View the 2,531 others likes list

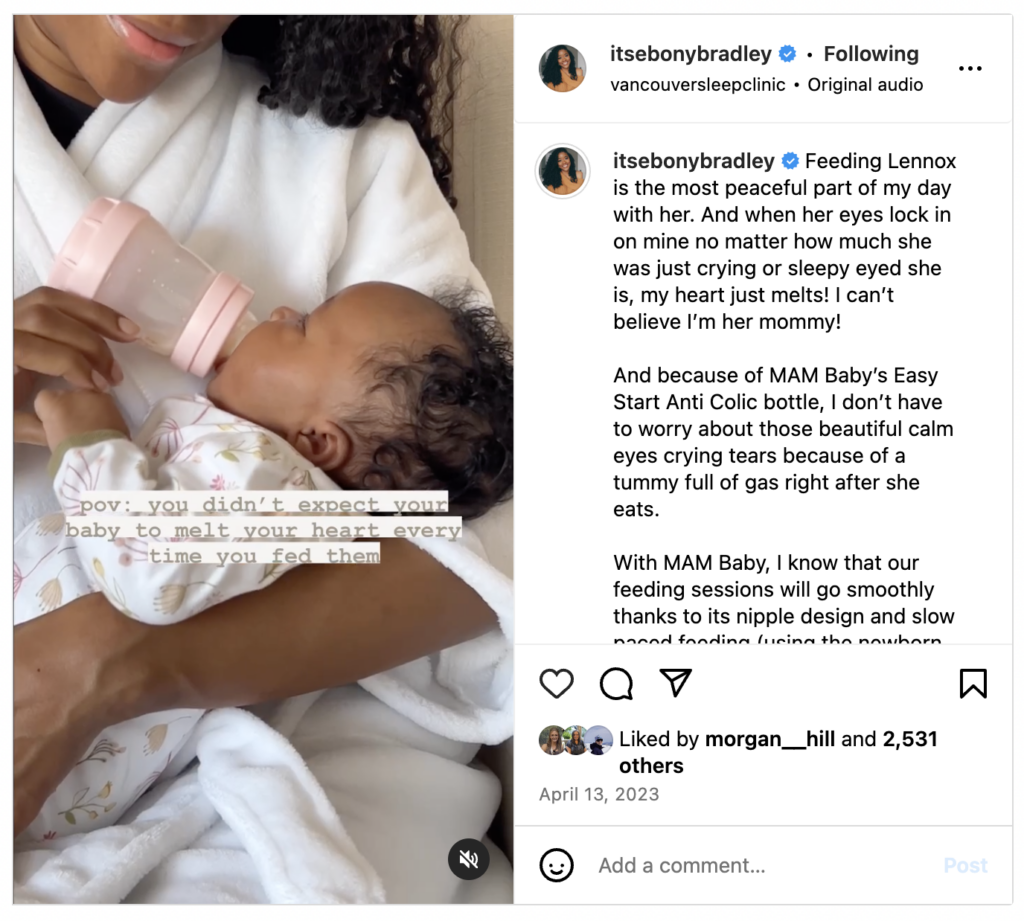pyautogui.click(x=778, y=752)
